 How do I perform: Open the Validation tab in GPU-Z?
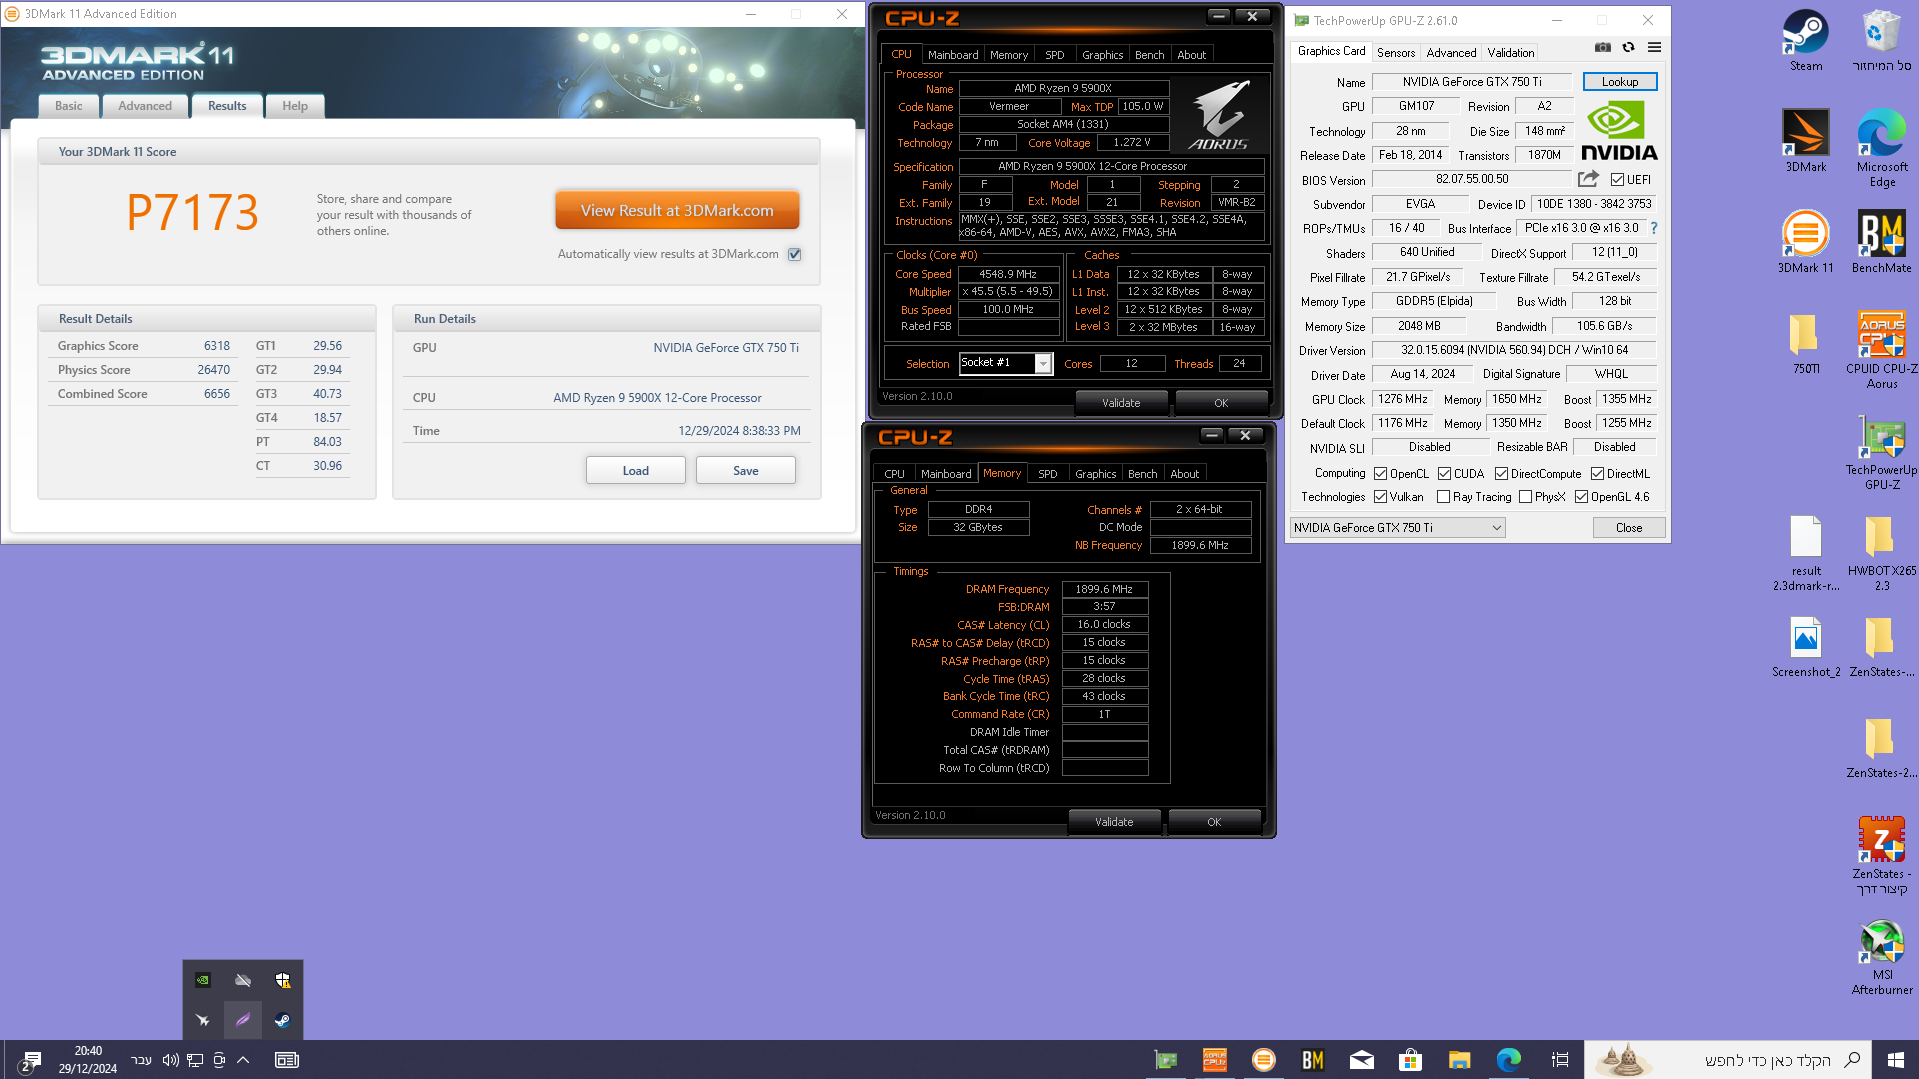[1510, 53]
